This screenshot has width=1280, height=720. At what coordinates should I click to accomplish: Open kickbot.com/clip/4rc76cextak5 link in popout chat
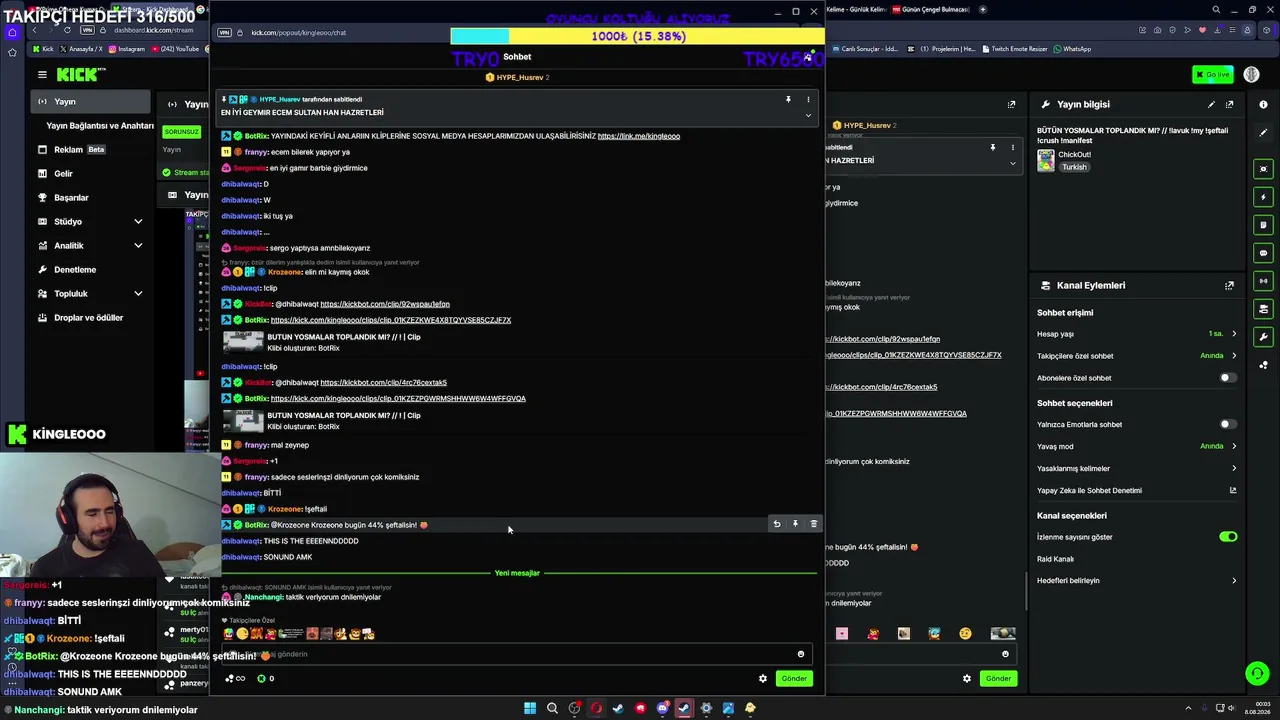pyautogui.click(x=383, y=382)
